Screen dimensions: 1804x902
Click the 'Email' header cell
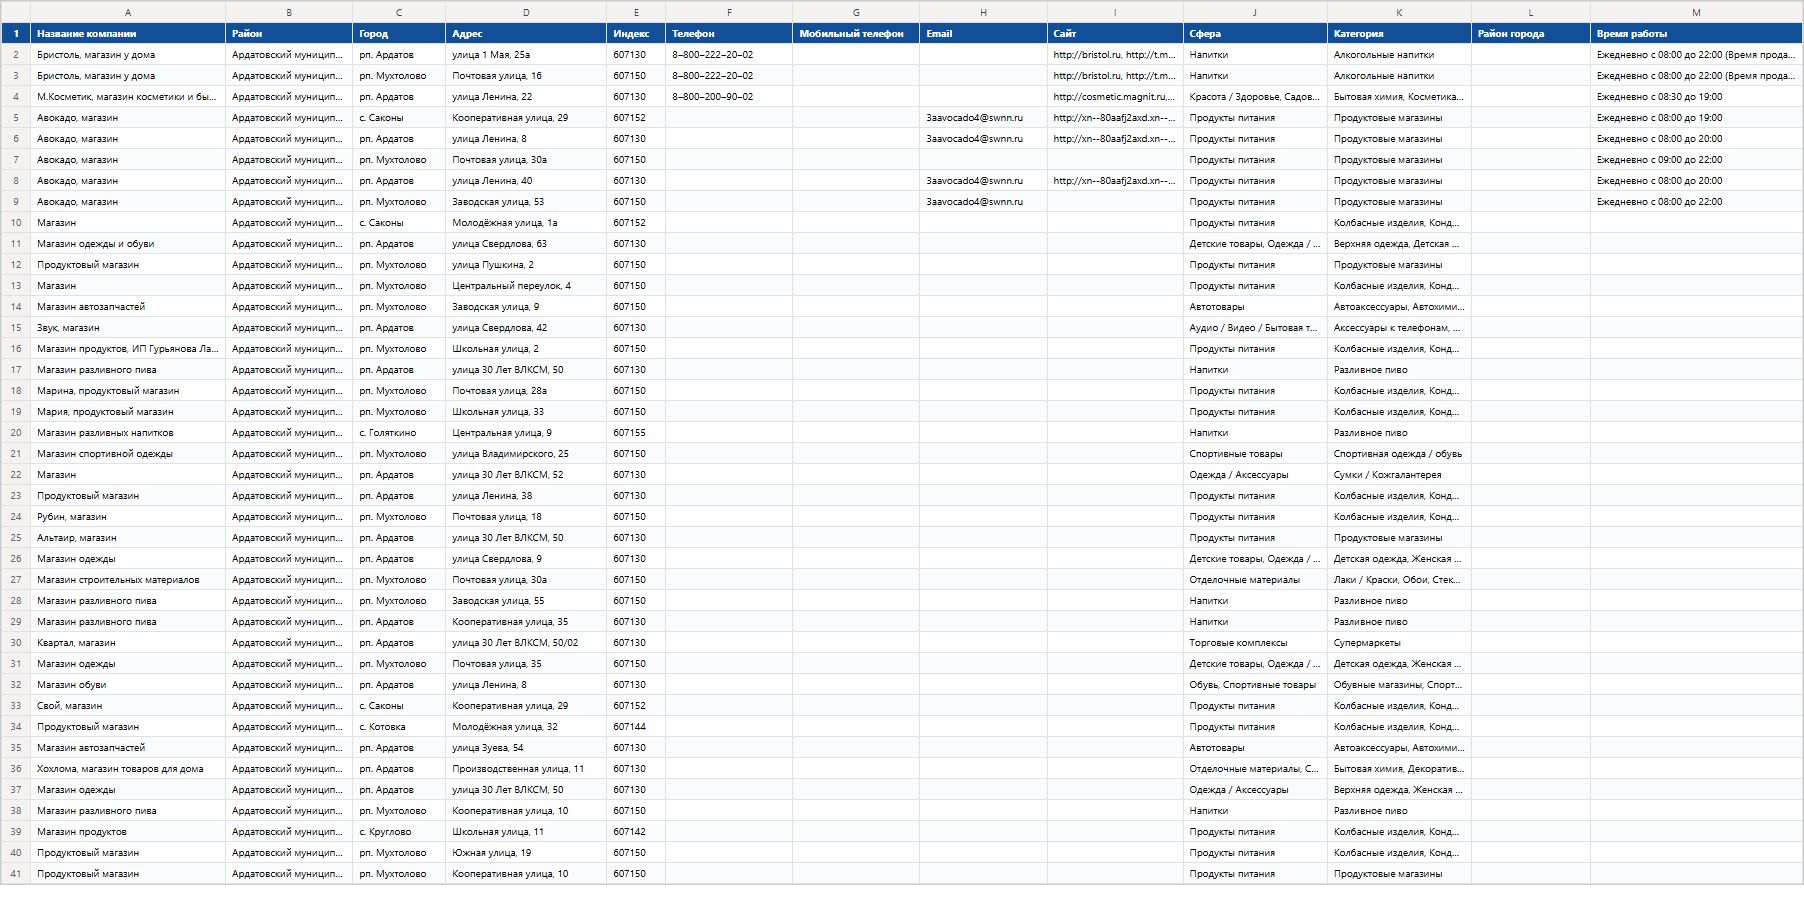[x=983, y=34]
